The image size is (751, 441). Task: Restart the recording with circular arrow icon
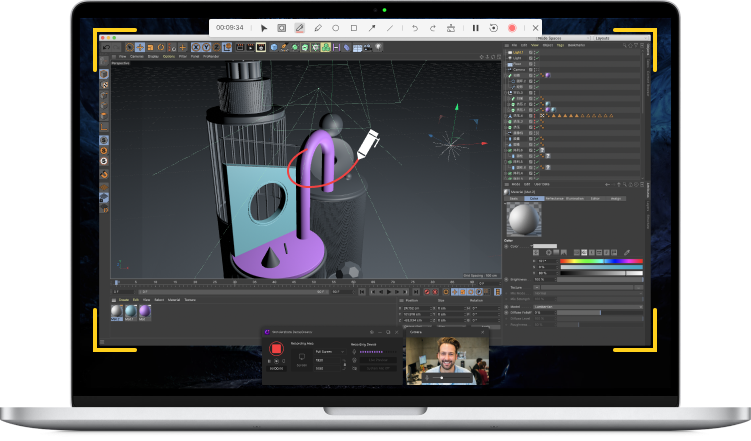click(493, 28)
